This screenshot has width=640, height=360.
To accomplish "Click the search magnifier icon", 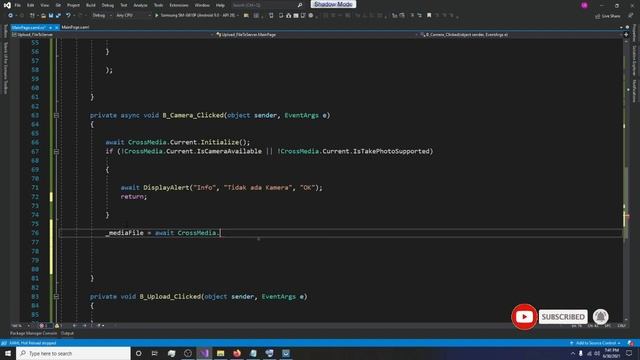I will point(300,5).
